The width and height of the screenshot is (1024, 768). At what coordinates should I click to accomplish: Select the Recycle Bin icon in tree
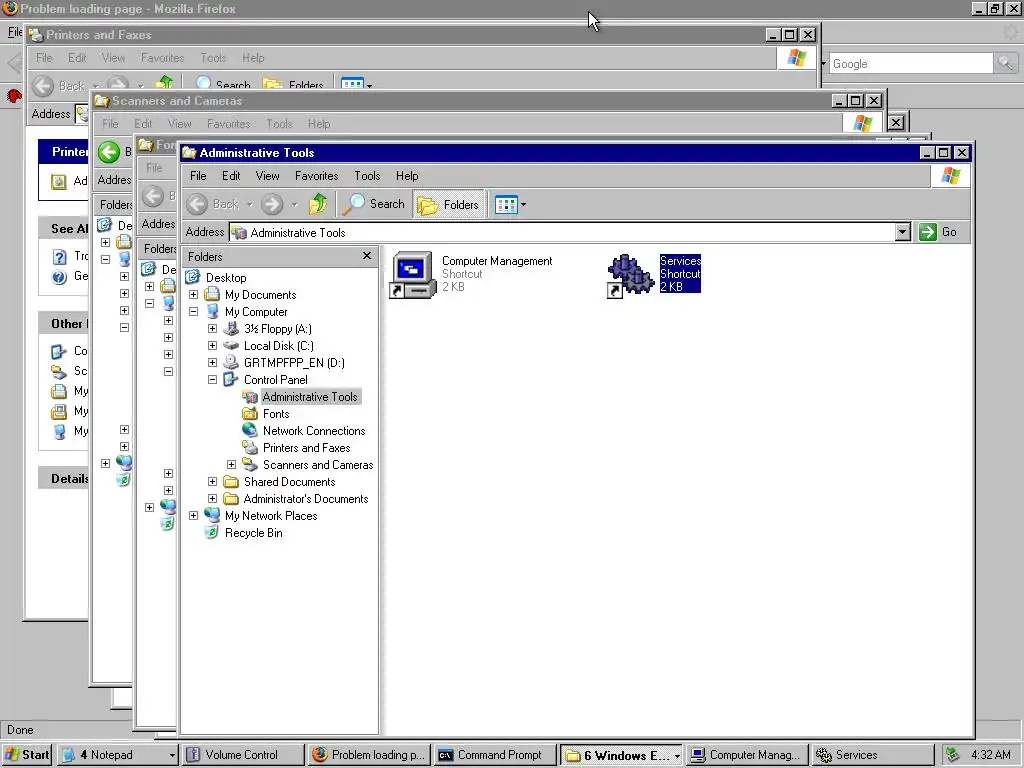point(212,532)
